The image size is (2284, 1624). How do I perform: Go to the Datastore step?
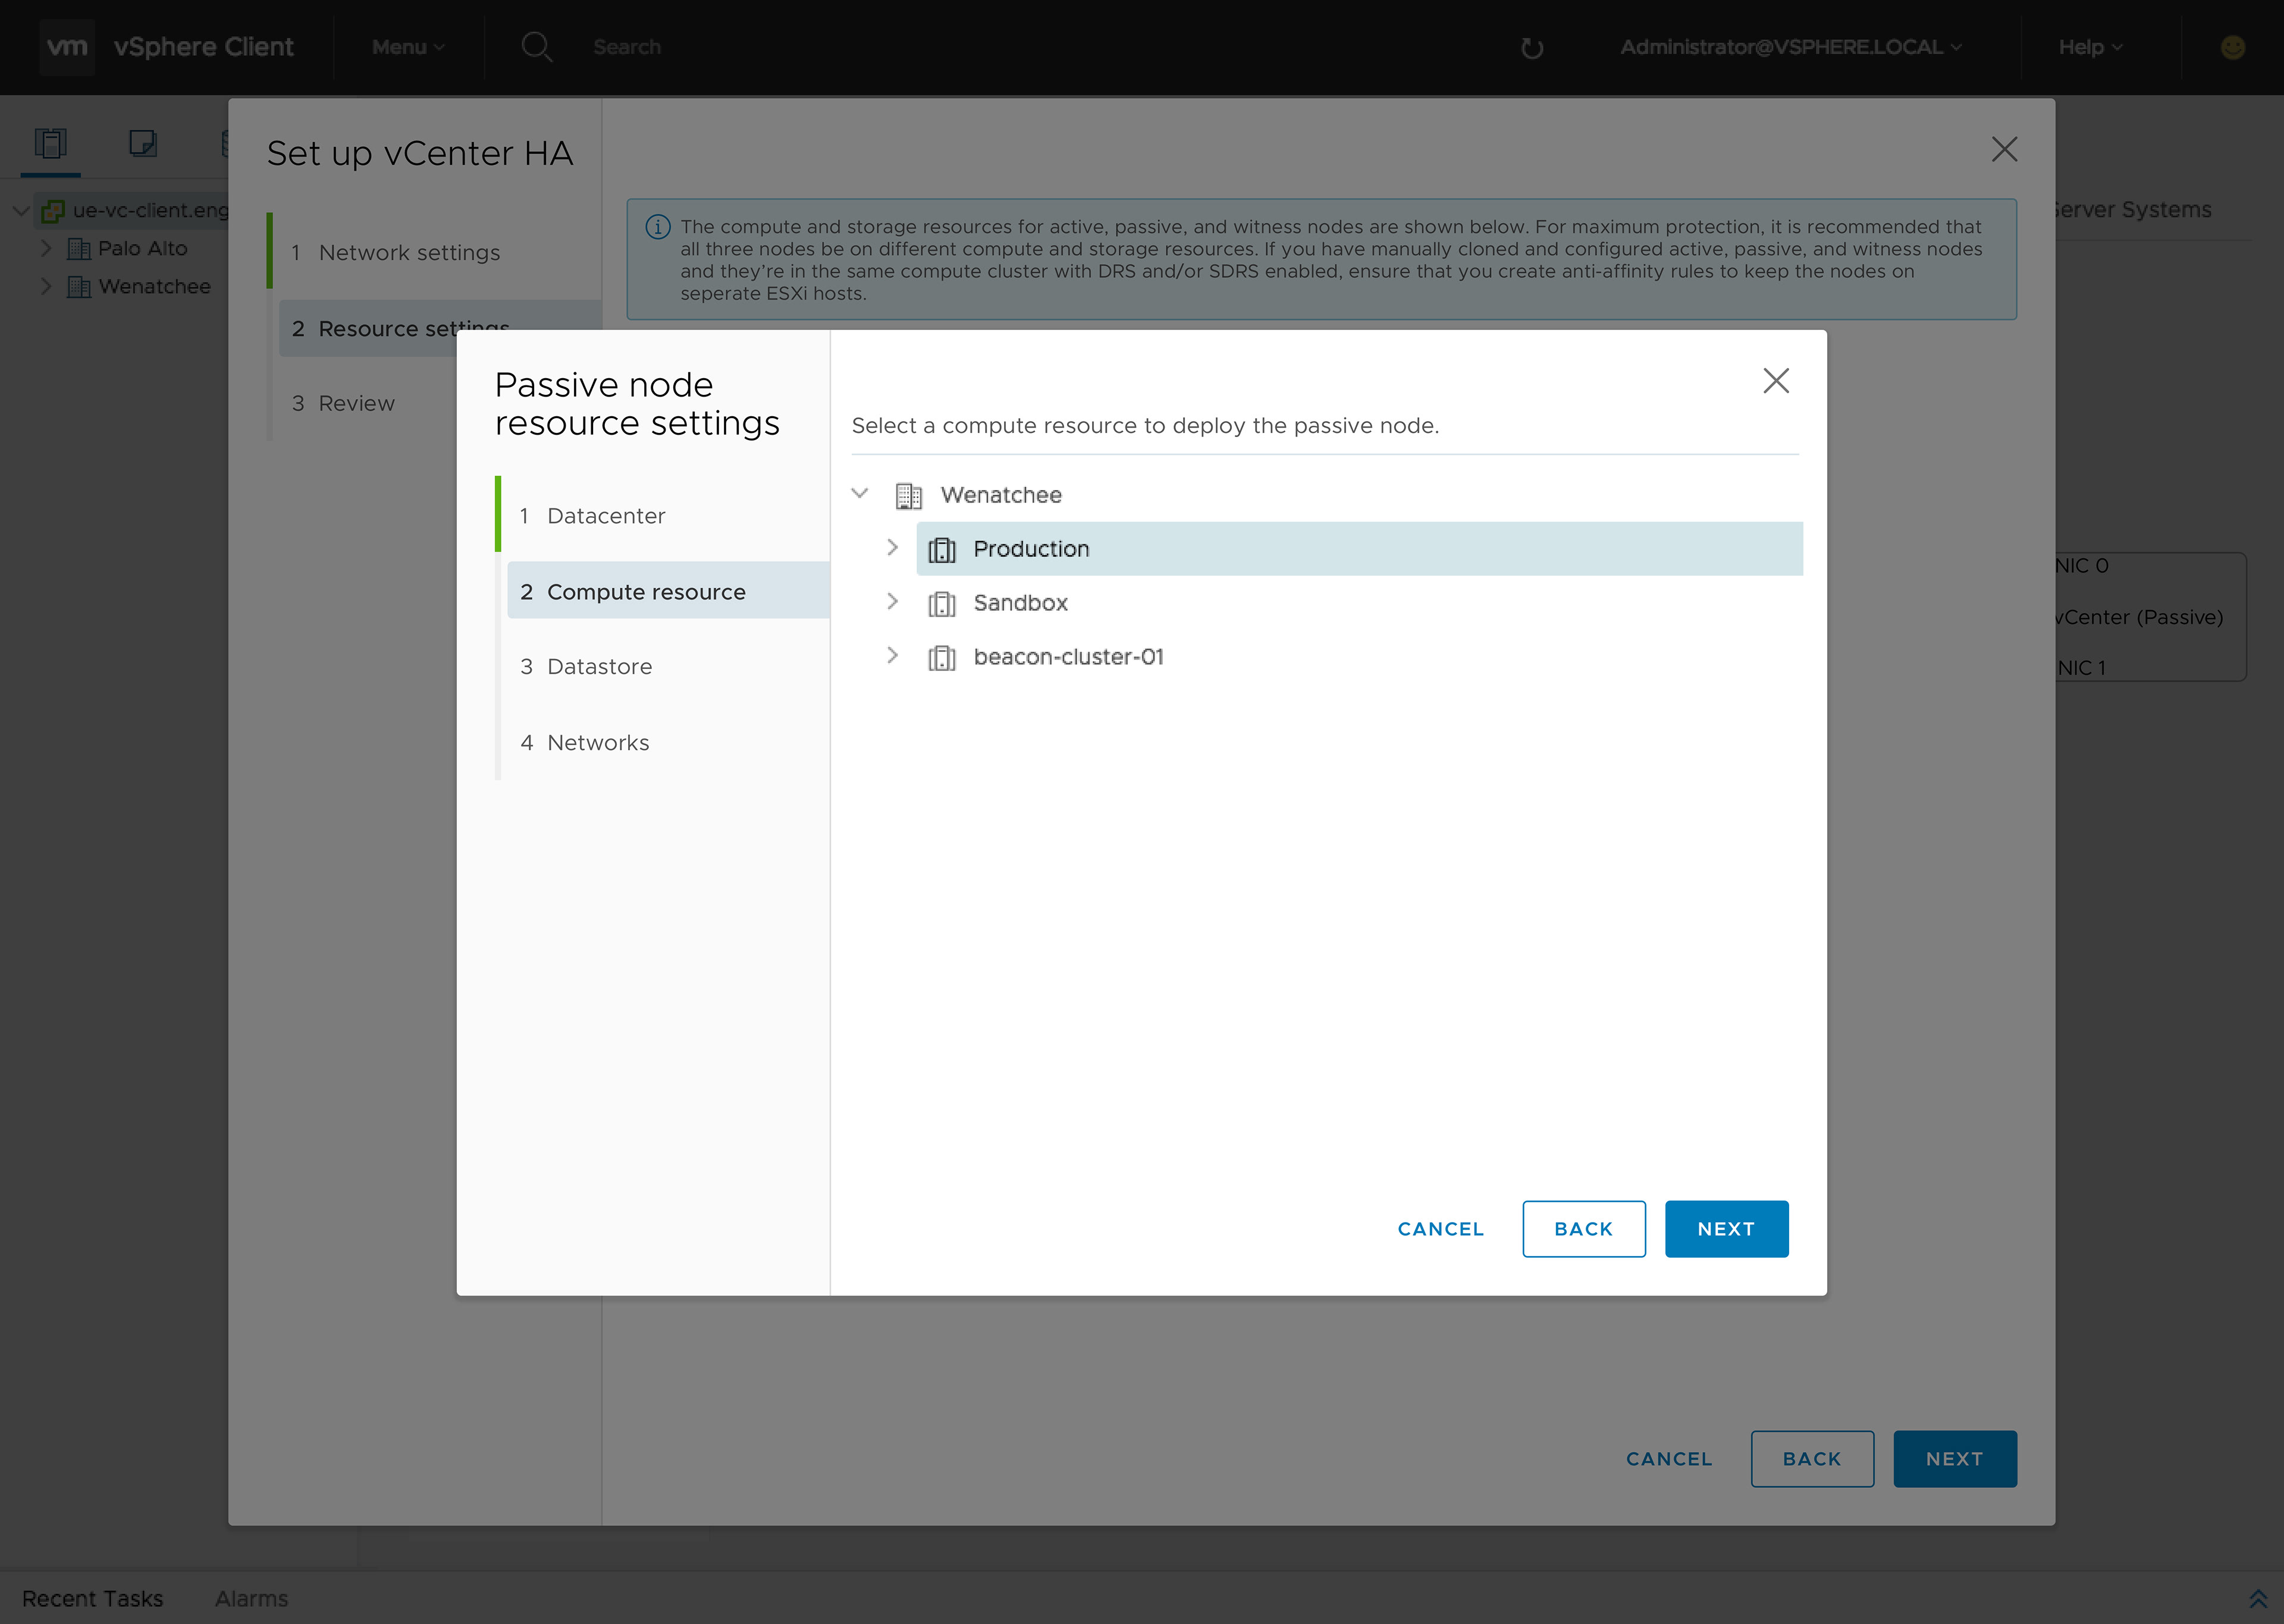586,667
